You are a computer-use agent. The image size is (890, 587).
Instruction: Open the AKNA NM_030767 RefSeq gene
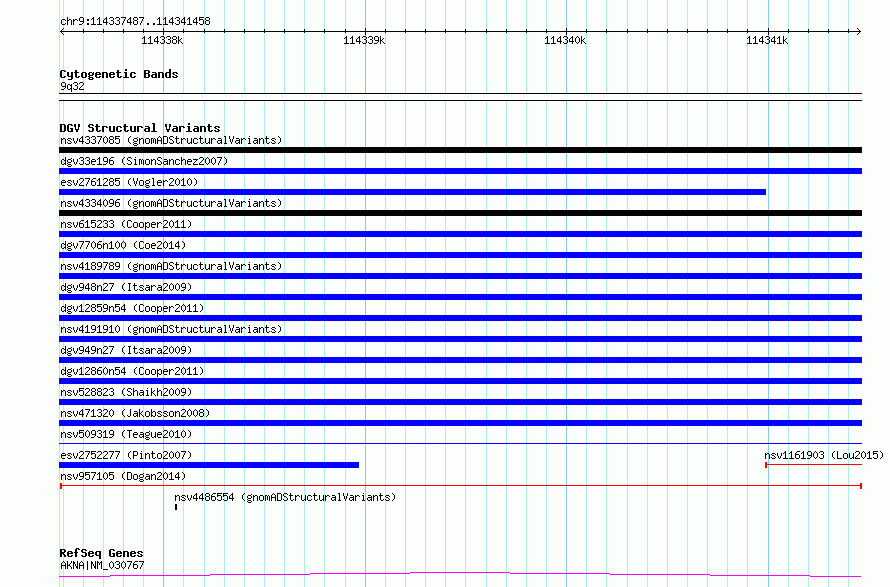coord(460,575)
